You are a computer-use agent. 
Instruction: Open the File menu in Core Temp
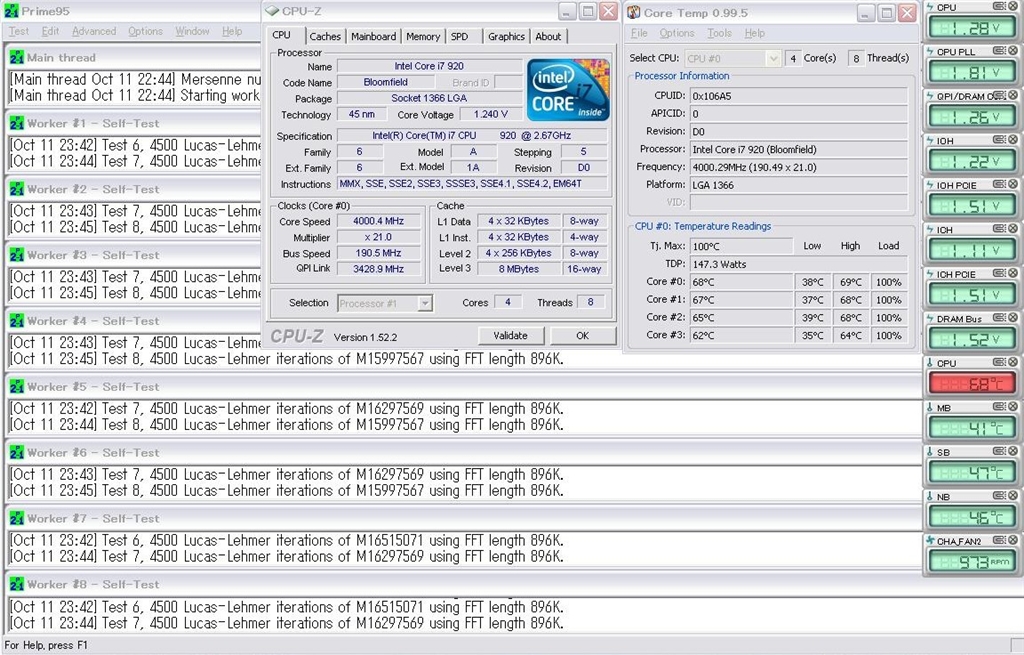pos(639,33)
